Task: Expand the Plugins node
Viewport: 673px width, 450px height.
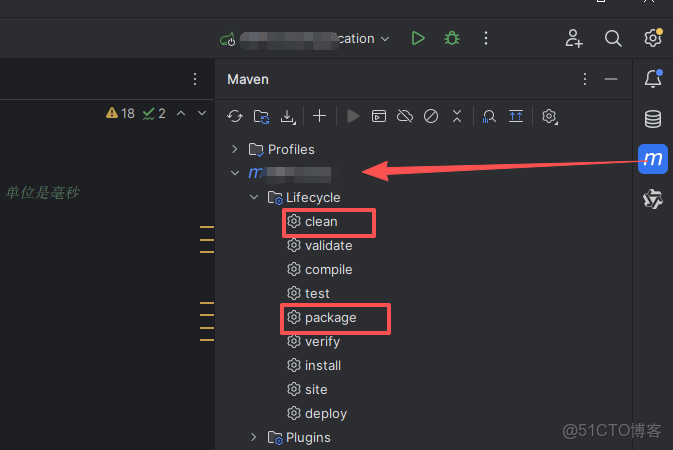Action: pyautogui.click(x=254, y=437)
